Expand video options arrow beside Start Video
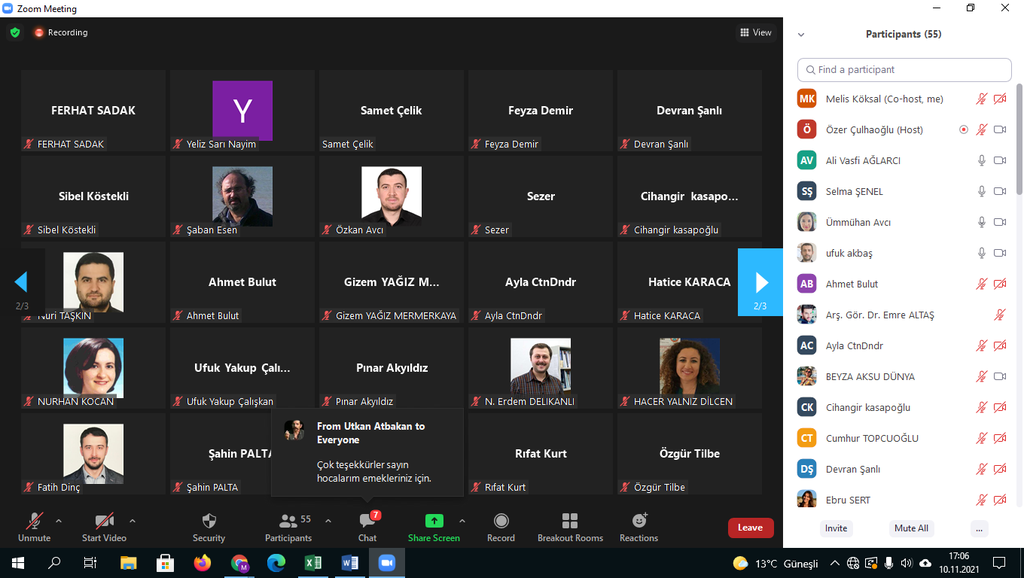This screenshot has height=578, width=1024. pyautogui.click(x=133, y=521)
